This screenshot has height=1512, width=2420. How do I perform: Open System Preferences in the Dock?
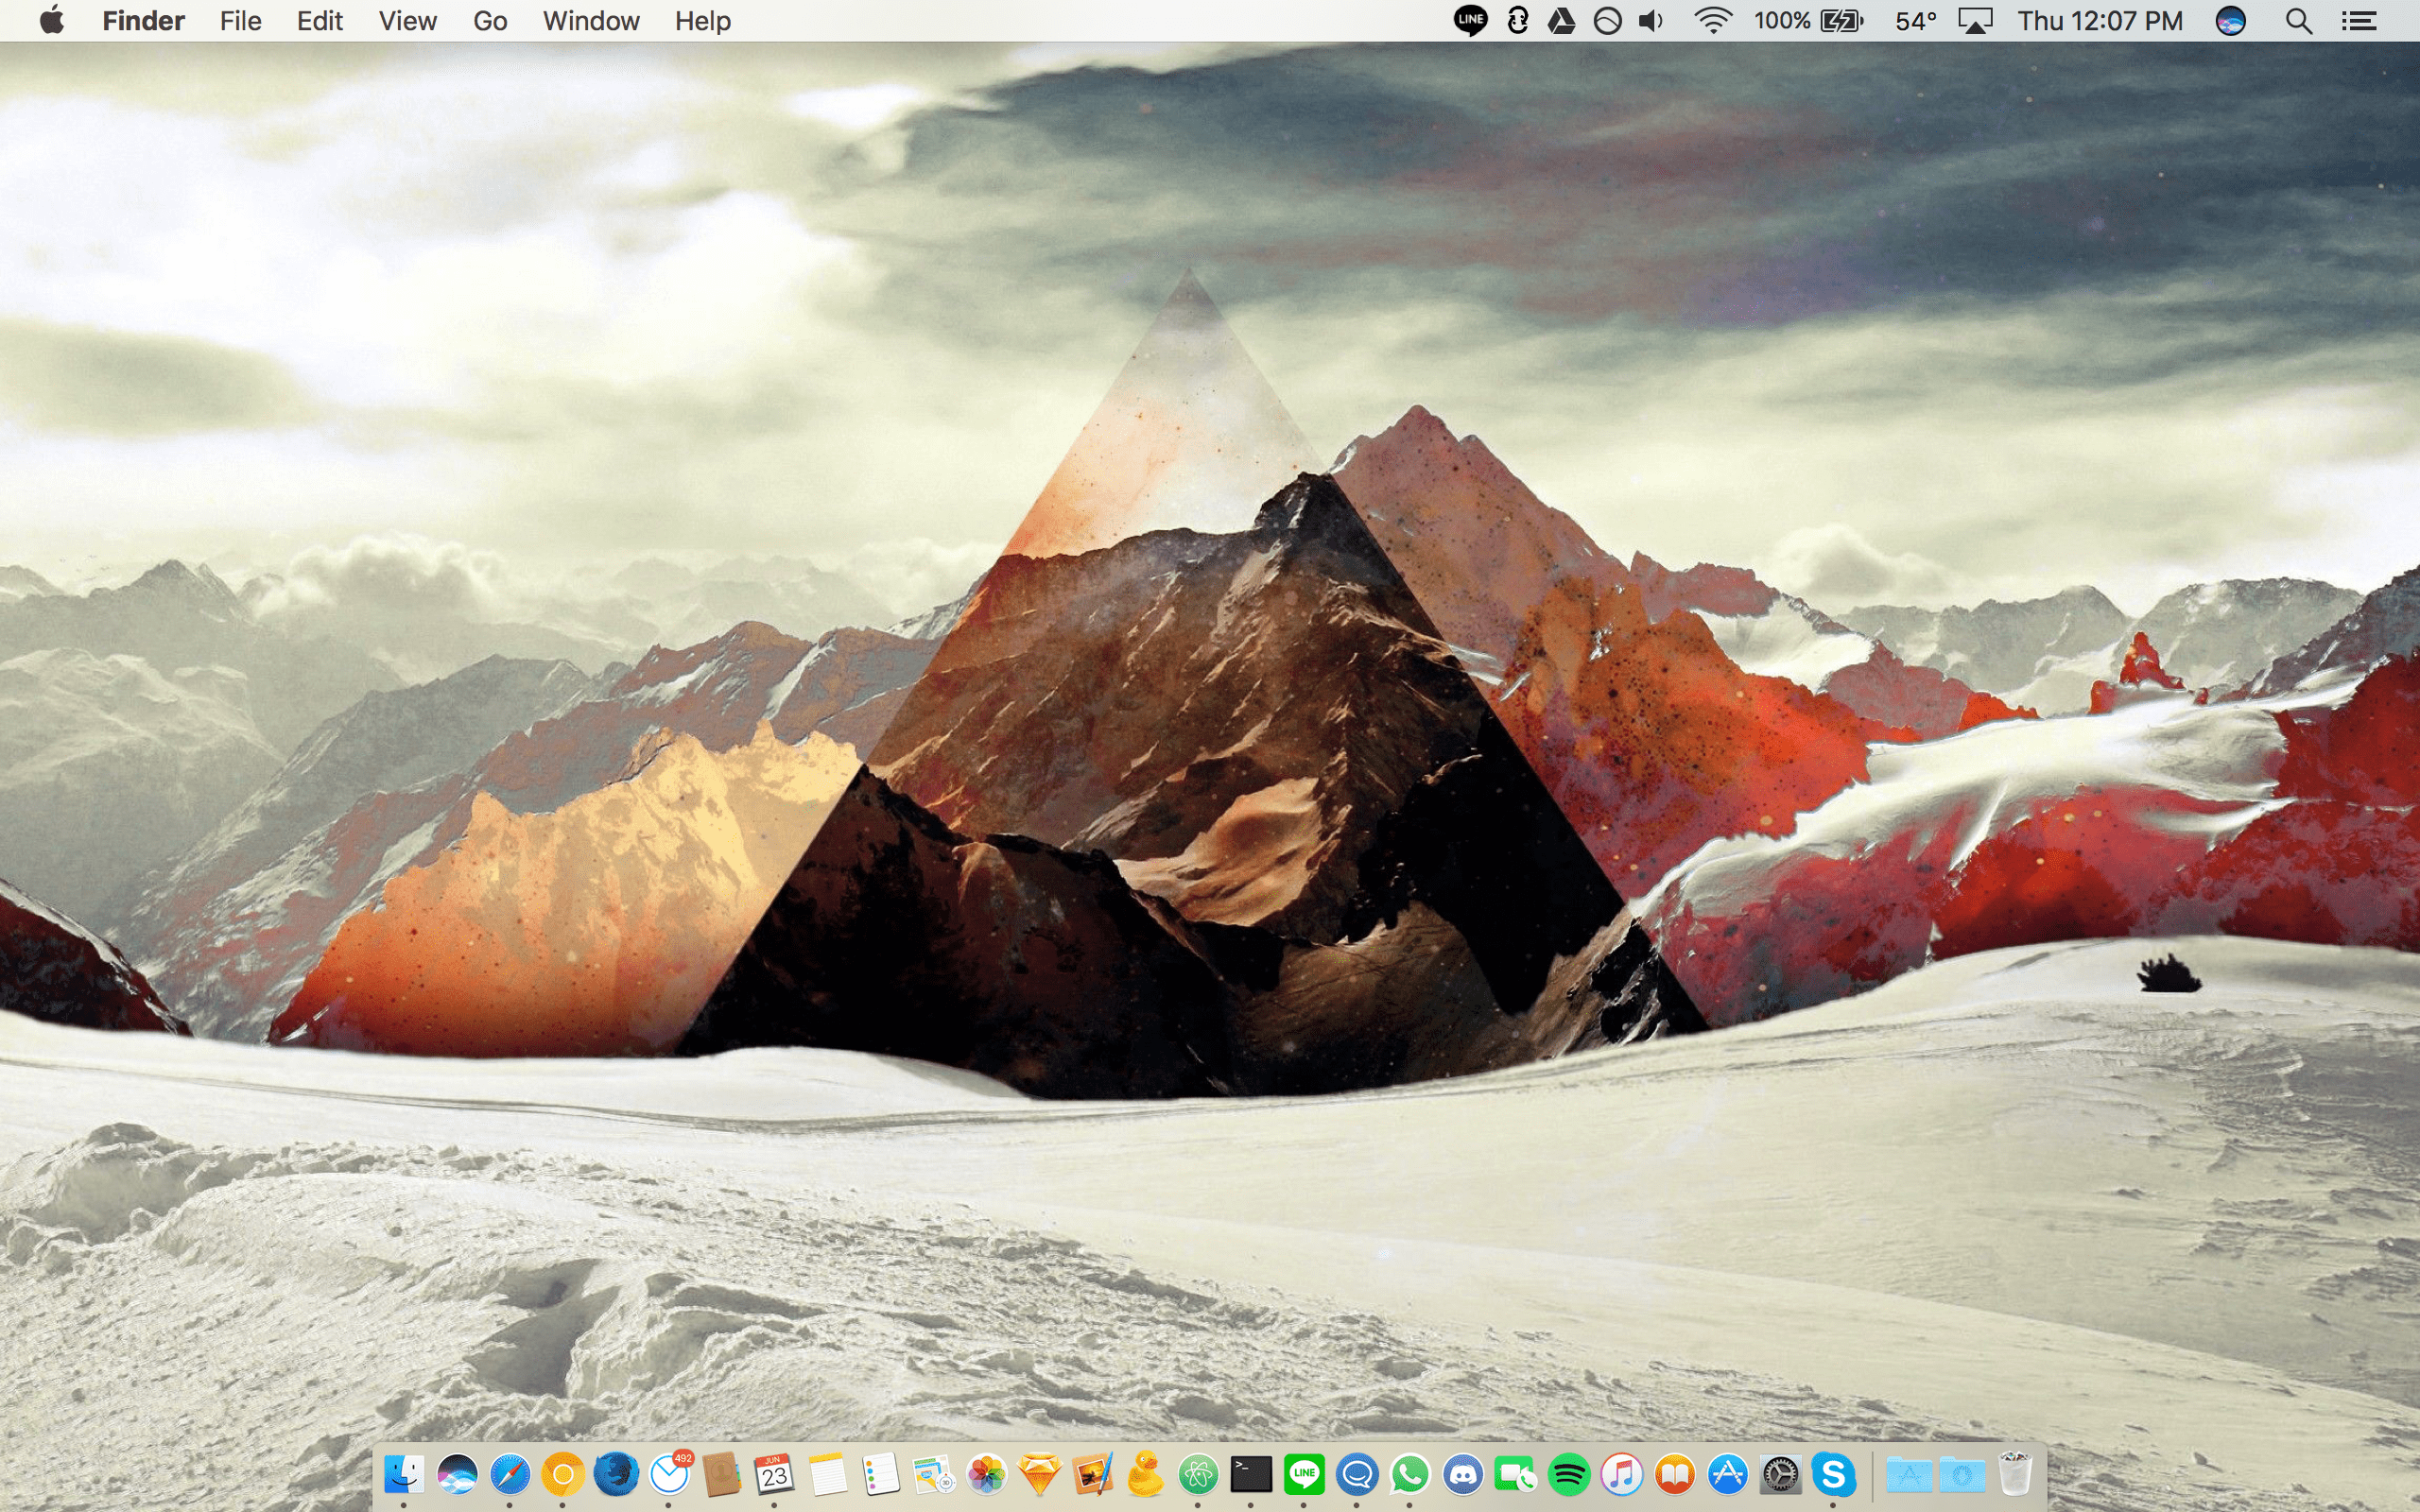pyautogui.click(x=1781, y=1474)
